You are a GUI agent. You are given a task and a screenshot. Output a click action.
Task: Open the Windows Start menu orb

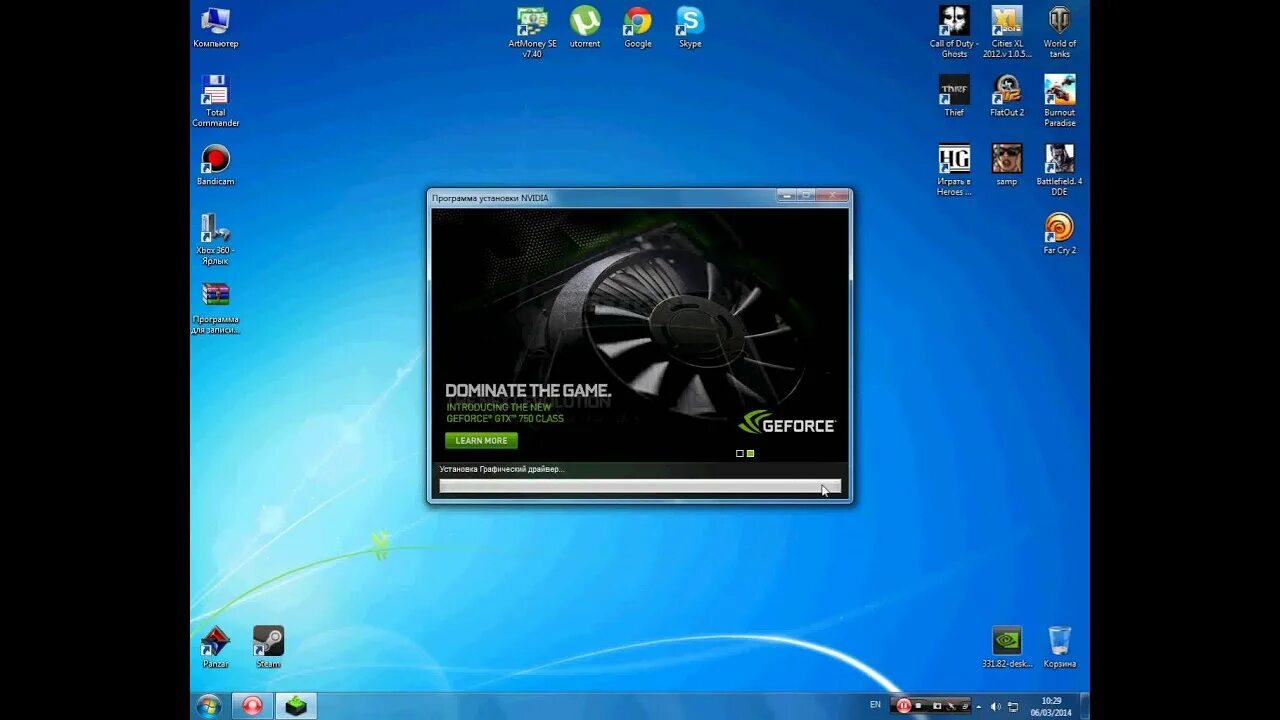209,706
